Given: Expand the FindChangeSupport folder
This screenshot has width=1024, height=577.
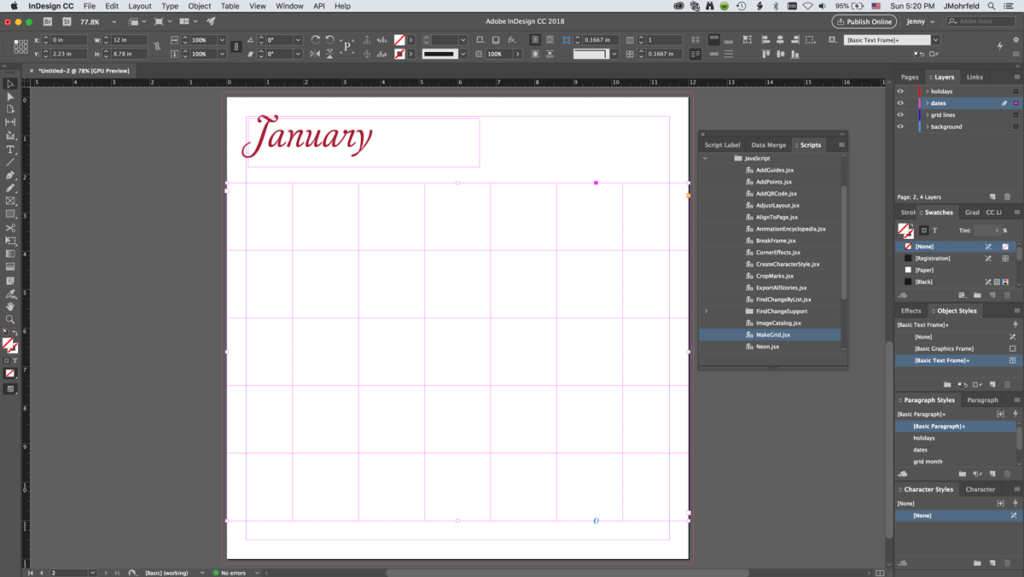Looking at the screenshot, I should pyautogui.click(x=706, y=311).
